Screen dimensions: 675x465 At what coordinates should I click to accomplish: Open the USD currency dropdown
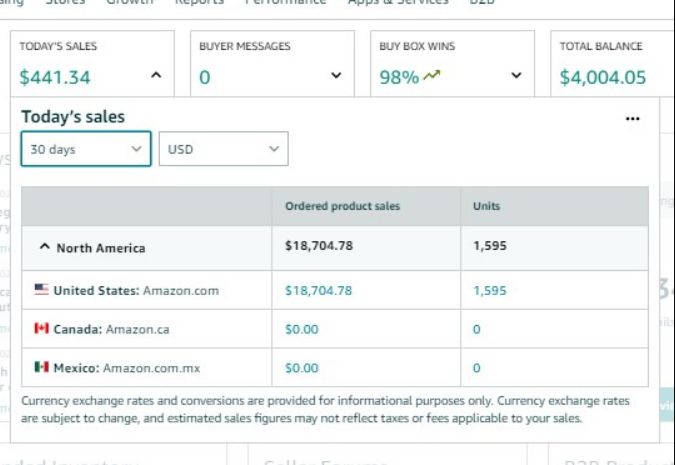tap(223, 149)
